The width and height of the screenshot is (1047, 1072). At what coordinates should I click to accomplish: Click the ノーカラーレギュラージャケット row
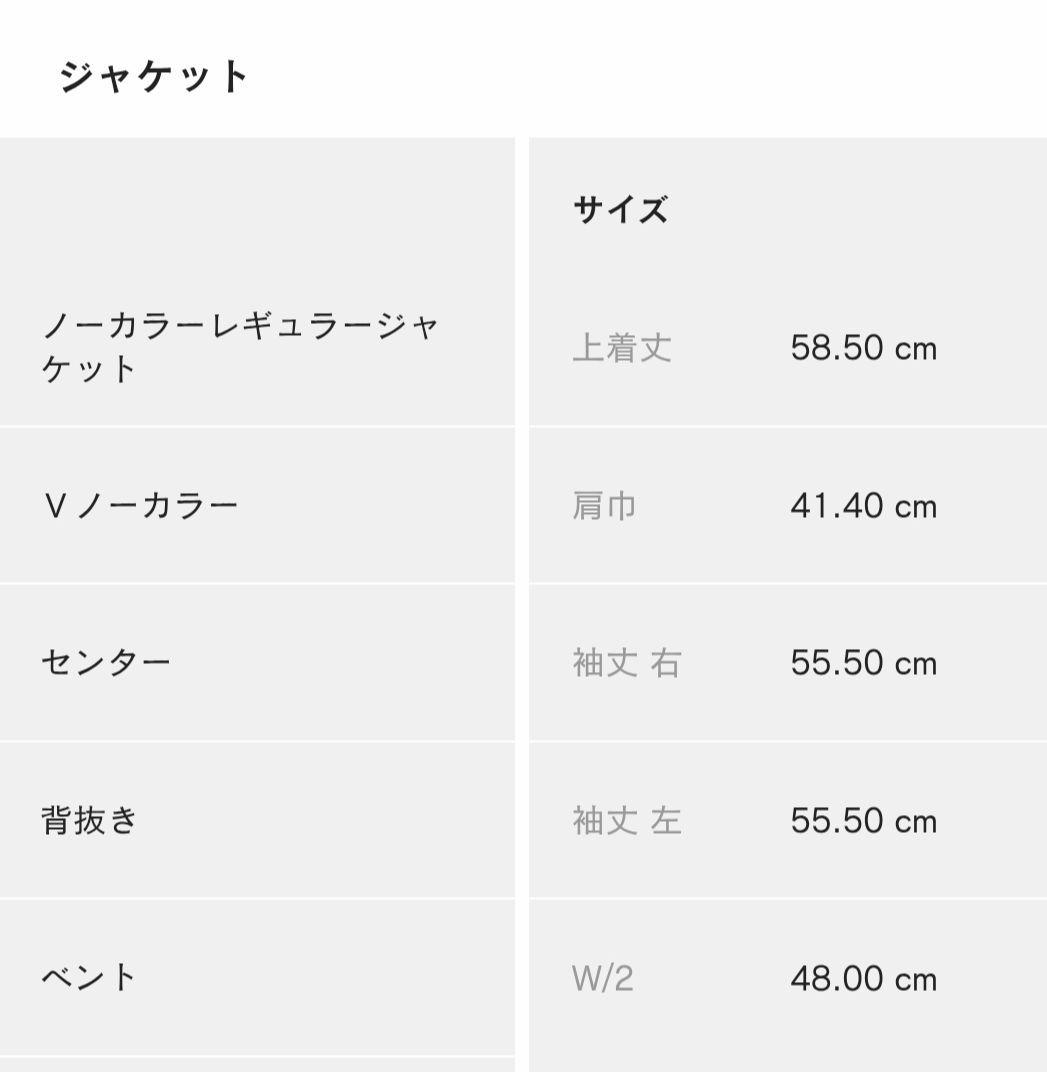pyautogui.click(x=240, y=347)
